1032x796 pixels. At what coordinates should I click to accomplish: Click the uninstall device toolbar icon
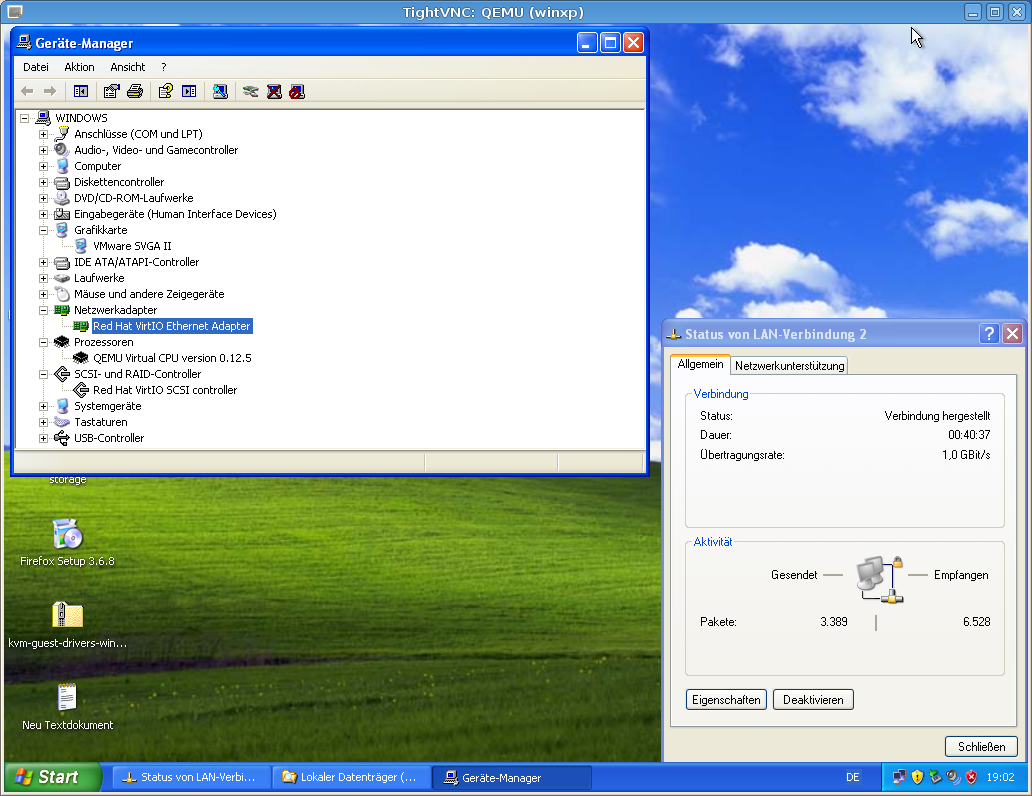click(274, 92)
